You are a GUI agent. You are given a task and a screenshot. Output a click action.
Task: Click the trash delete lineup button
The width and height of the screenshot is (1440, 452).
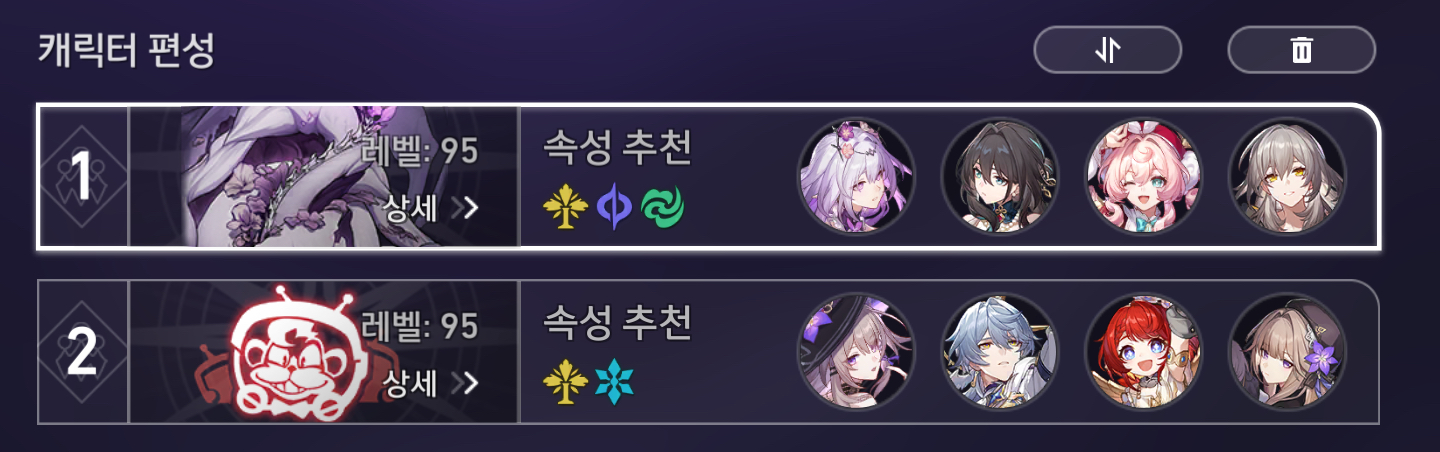1301,49
